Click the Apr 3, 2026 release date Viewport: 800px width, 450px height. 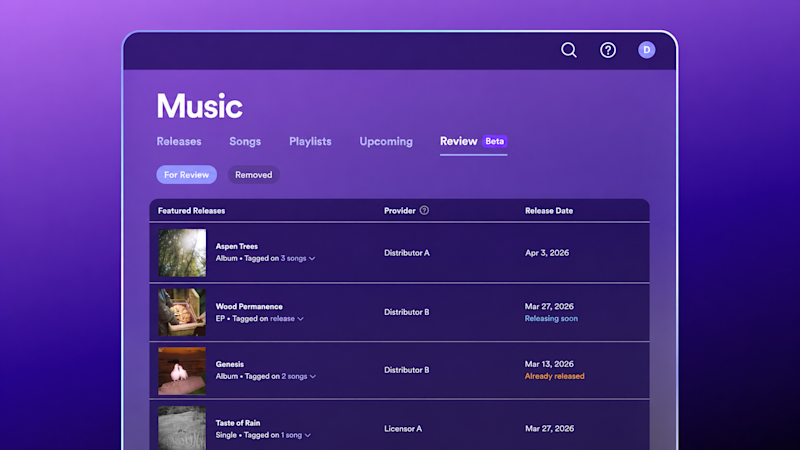pos(547,253)
